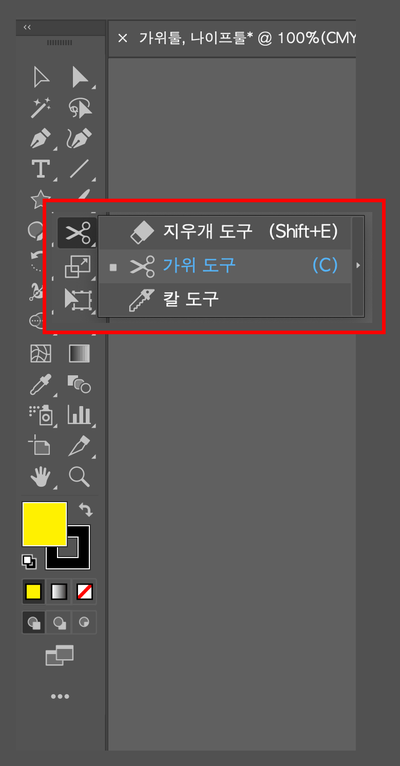400x766 pixels.
Task: Set paint mode to None
Action: click(84, 593)
